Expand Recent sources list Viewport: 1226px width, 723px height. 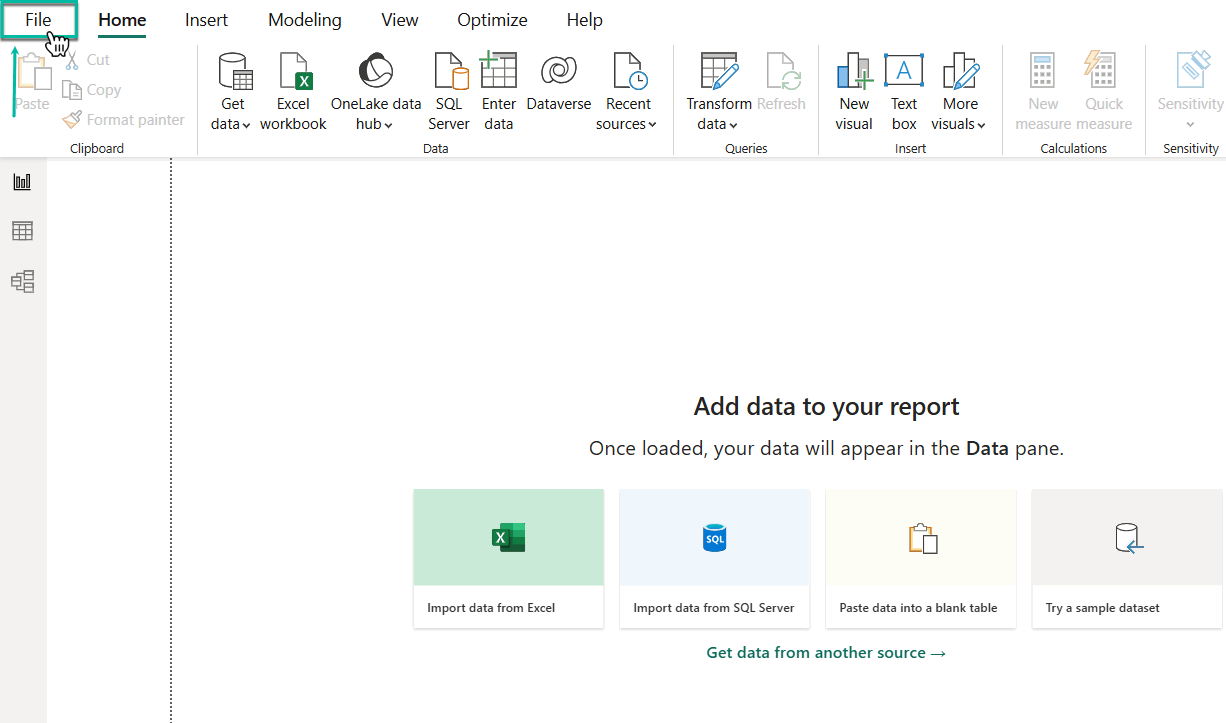point(627,114)
